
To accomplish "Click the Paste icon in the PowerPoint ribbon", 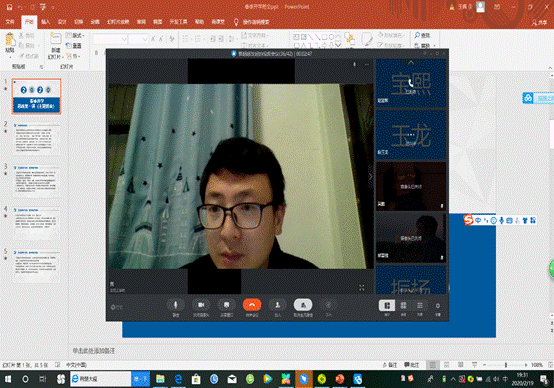I will (x=10, y=40).
